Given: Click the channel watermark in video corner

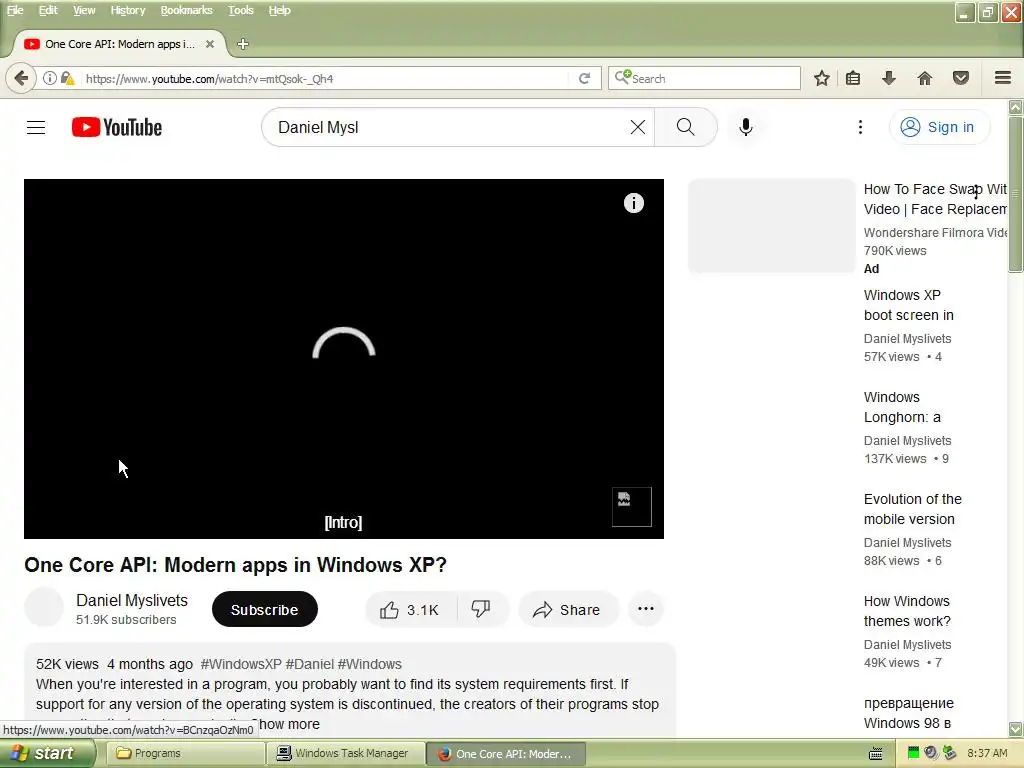Looking at the screenshot, I should pyautogui.click(x=632, y=507).
